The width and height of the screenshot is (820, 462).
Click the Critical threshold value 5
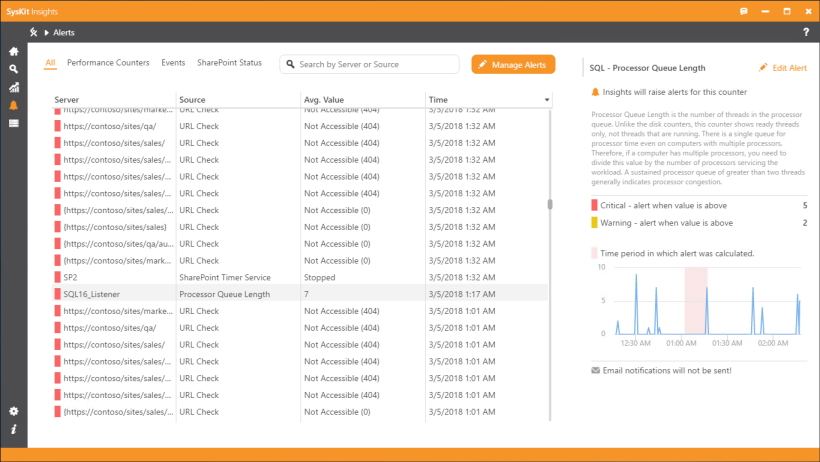point(805,206)
